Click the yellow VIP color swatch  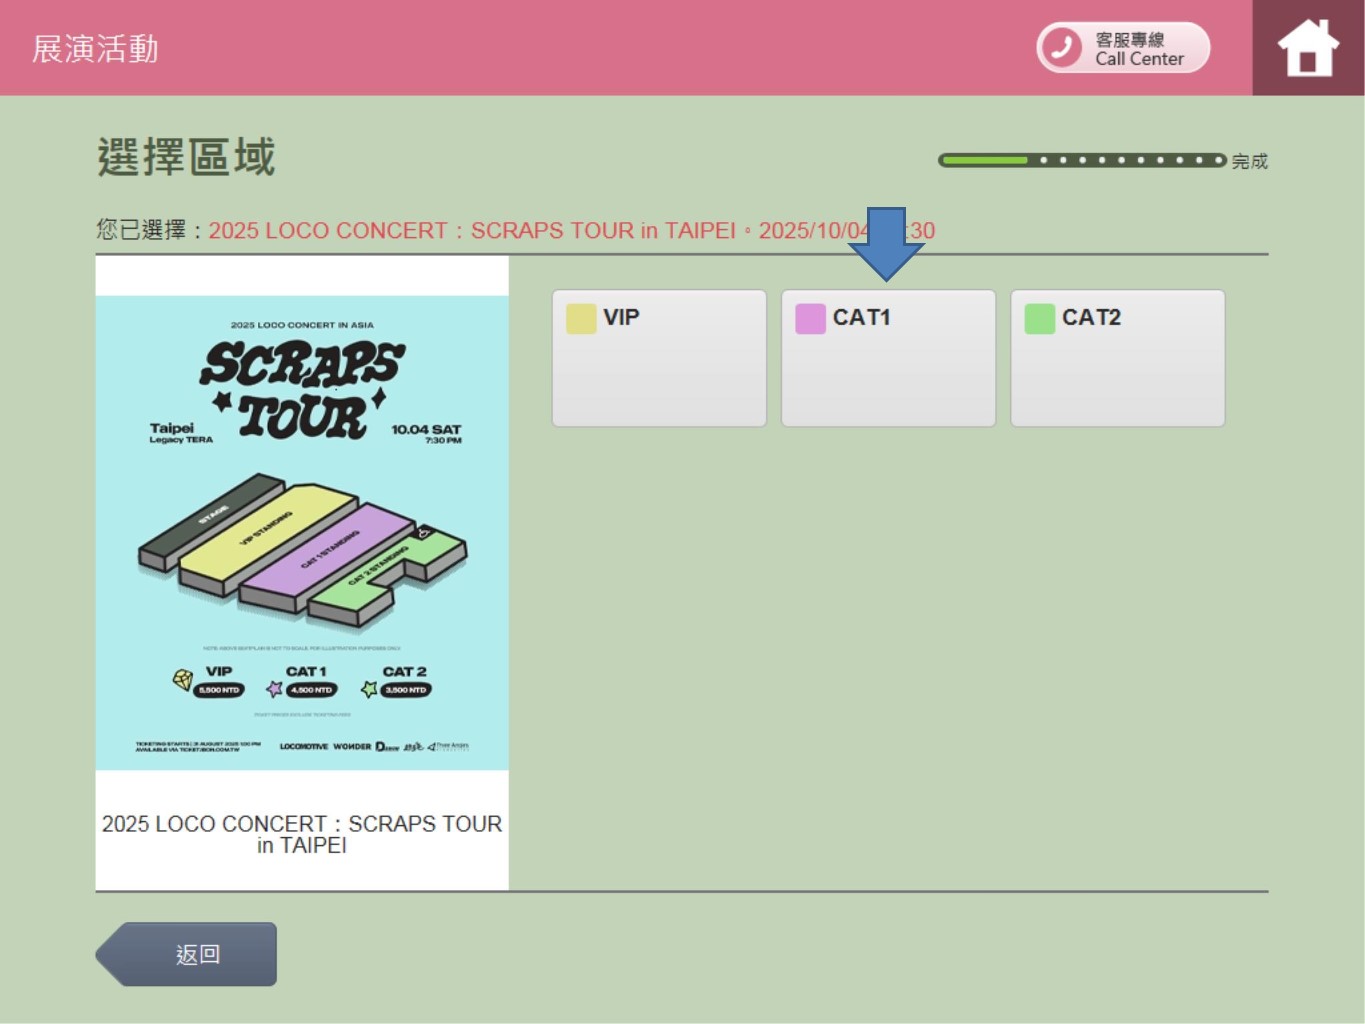click(x=581, y=319)
